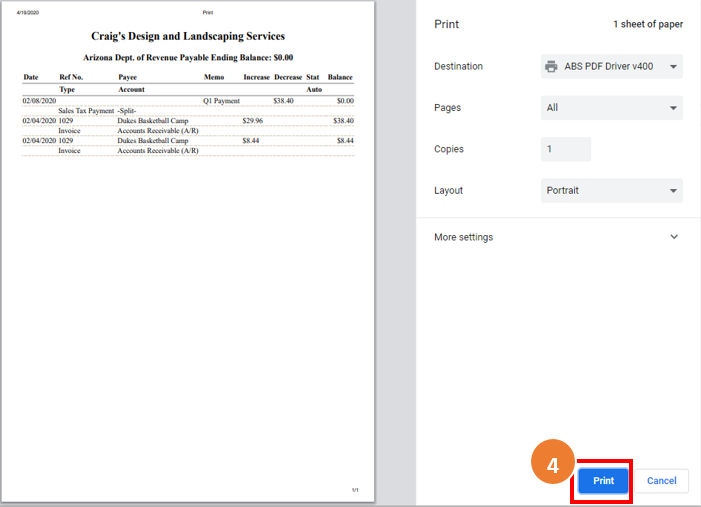701x507 pixels.
Task: Cancel the print dialog
Action: pyautogui.click(x=661, y=481)
